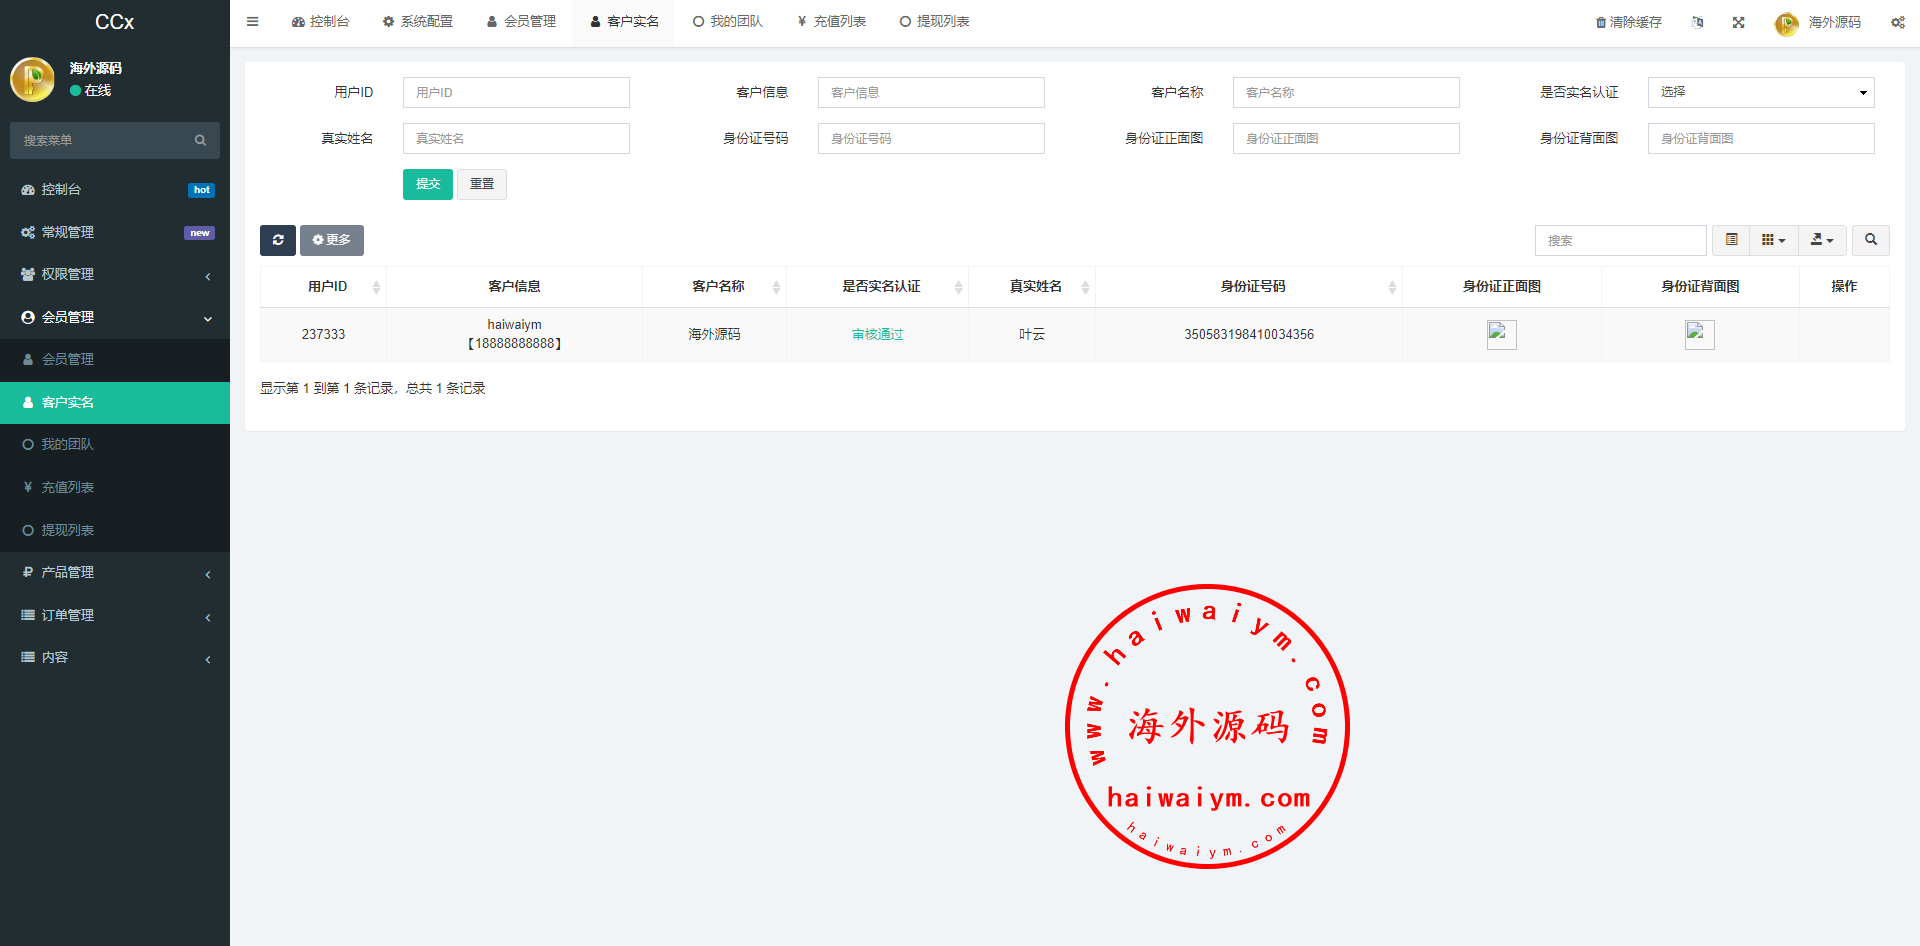Click the magnifier icon beside table toolbar
This screenshot has height=946, width=1920.
coord(1870,240)
